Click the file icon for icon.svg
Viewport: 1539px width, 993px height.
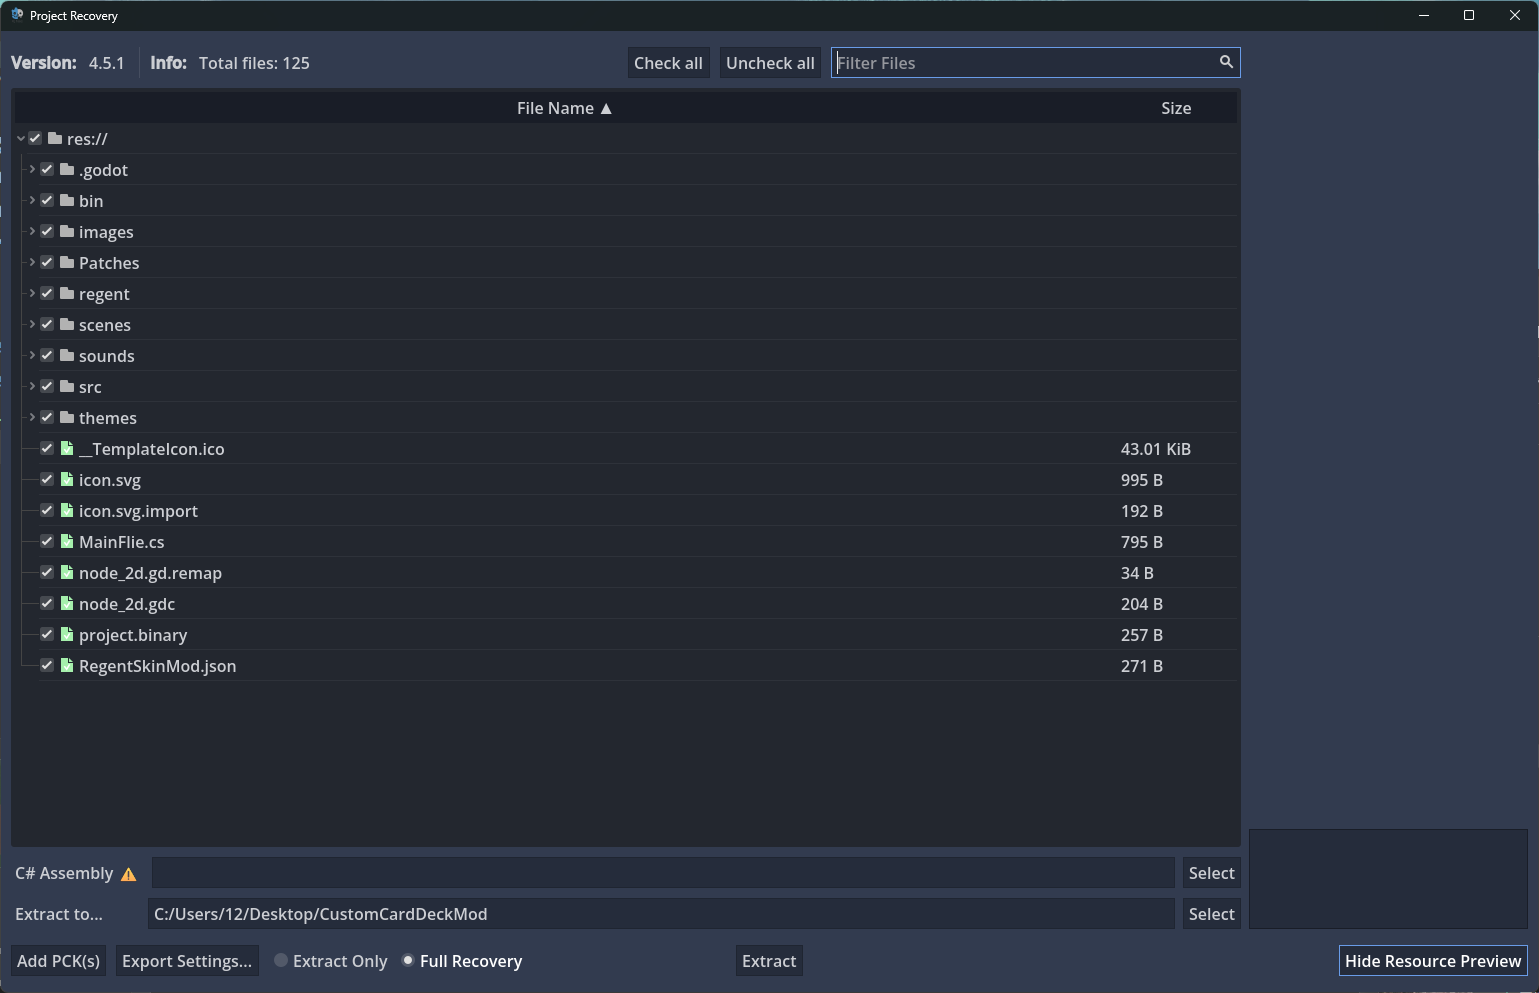click(67, 479)
